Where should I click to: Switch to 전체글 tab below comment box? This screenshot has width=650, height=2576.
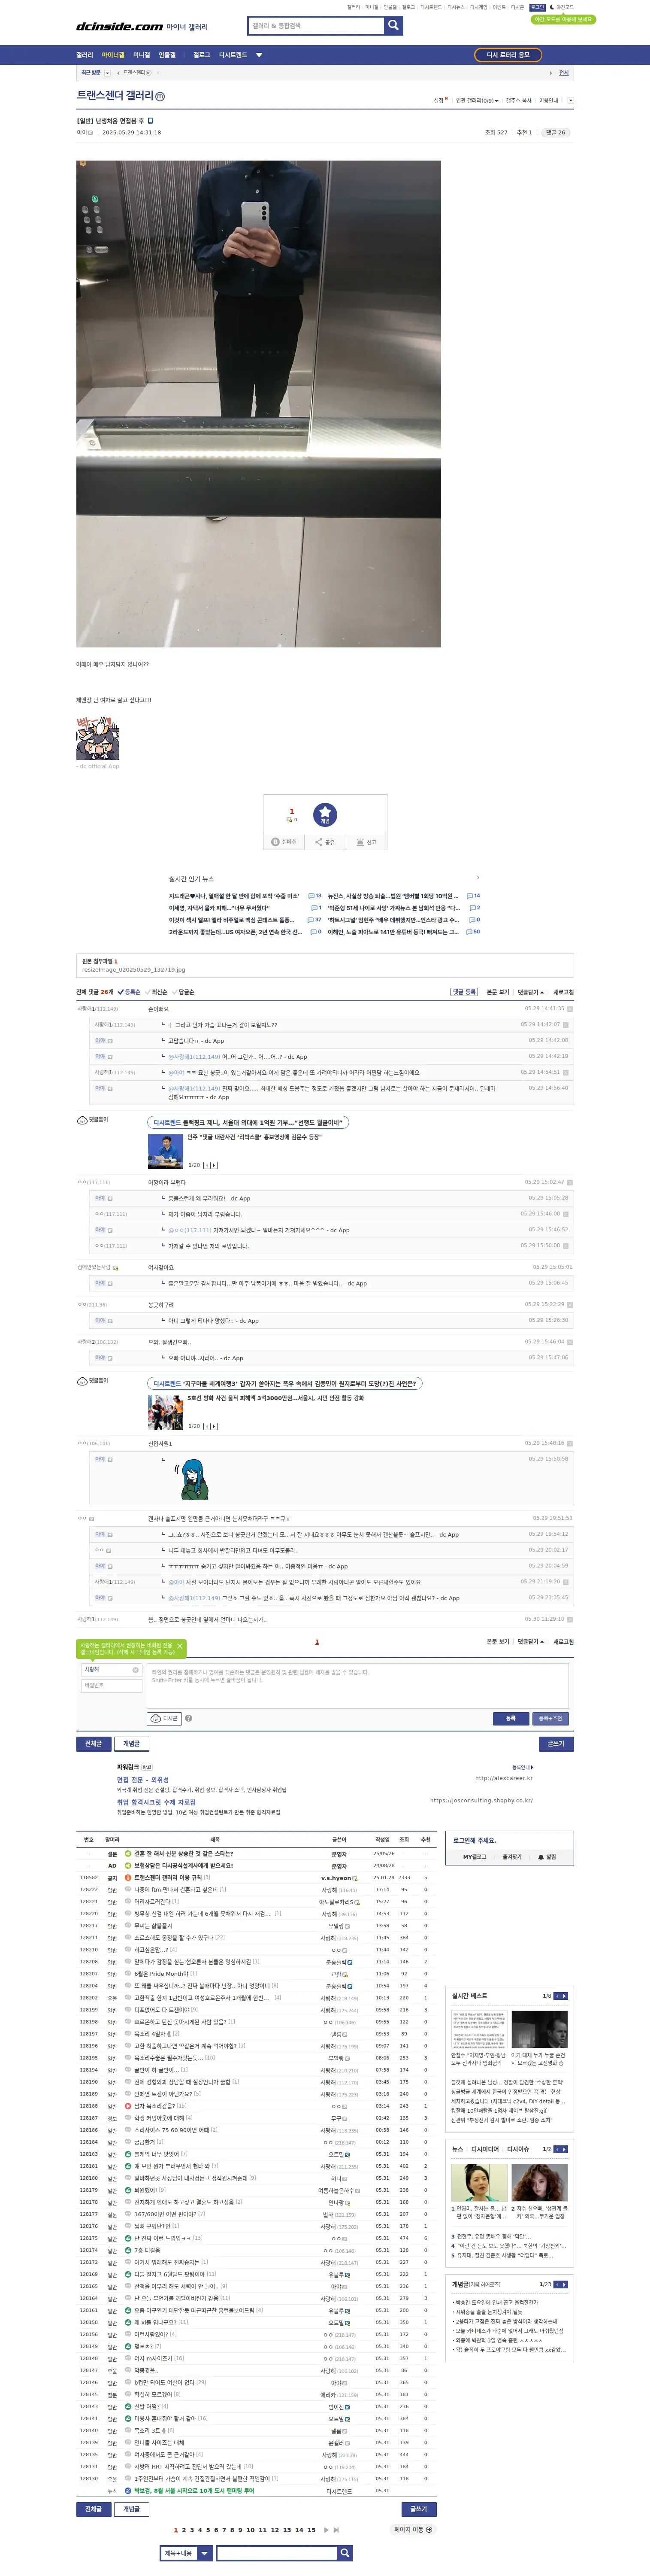tap(93, 1743)
